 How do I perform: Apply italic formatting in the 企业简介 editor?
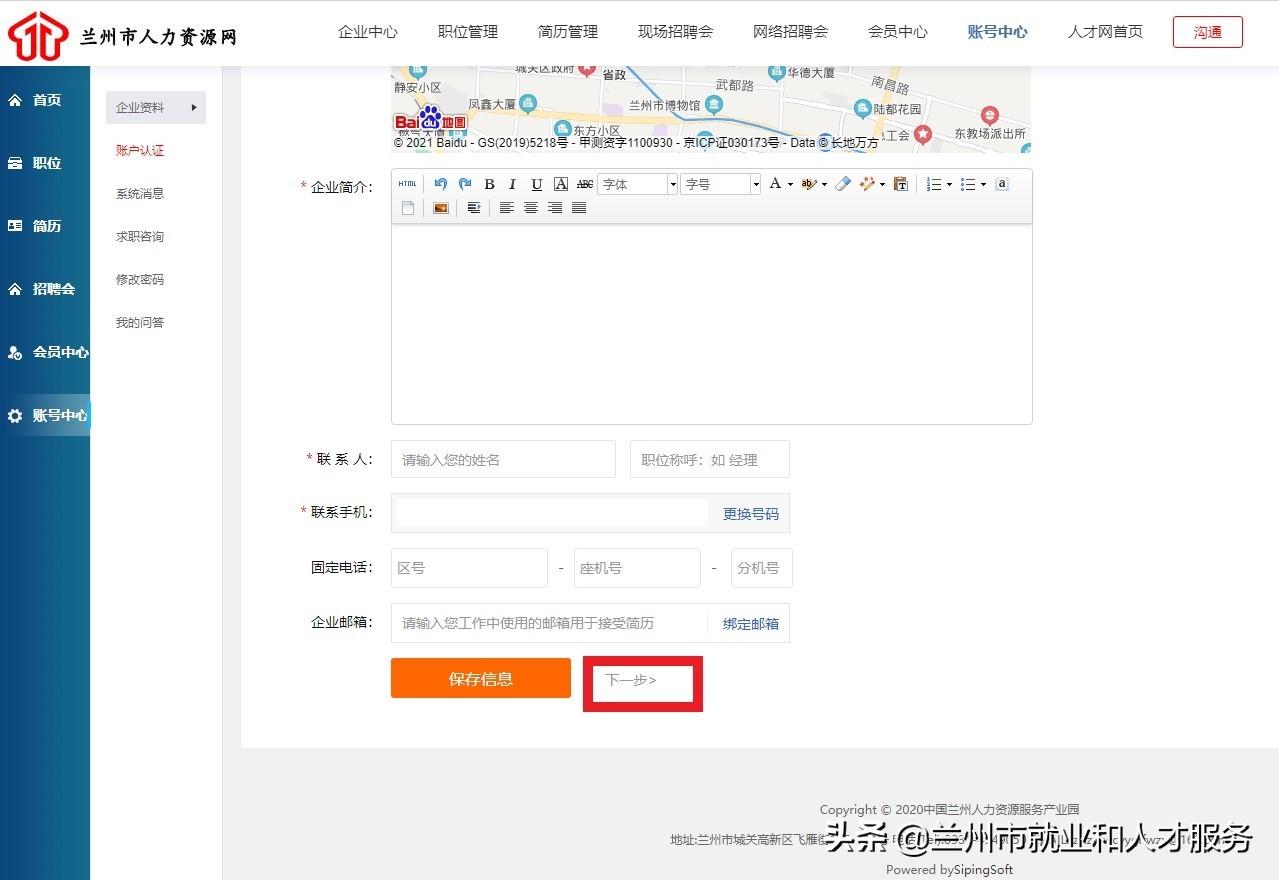tap(512, 184)
